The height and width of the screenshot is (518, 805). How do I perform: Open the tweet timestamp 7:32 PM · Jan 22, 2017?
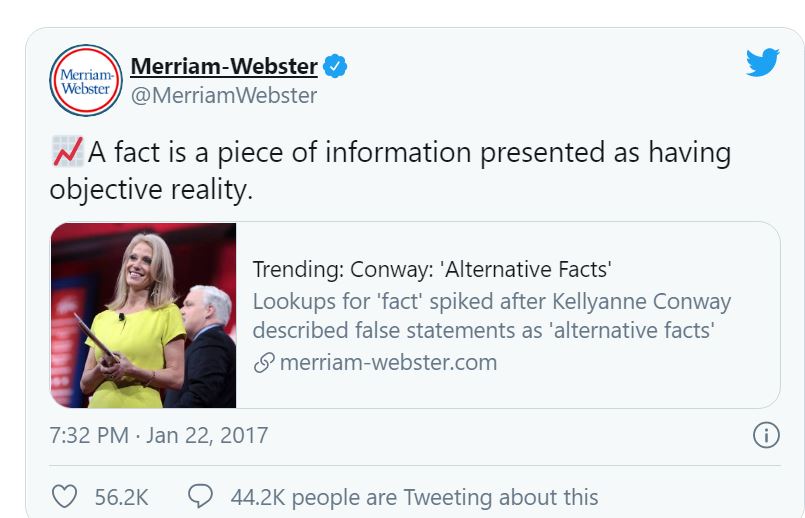coord(159,436)
